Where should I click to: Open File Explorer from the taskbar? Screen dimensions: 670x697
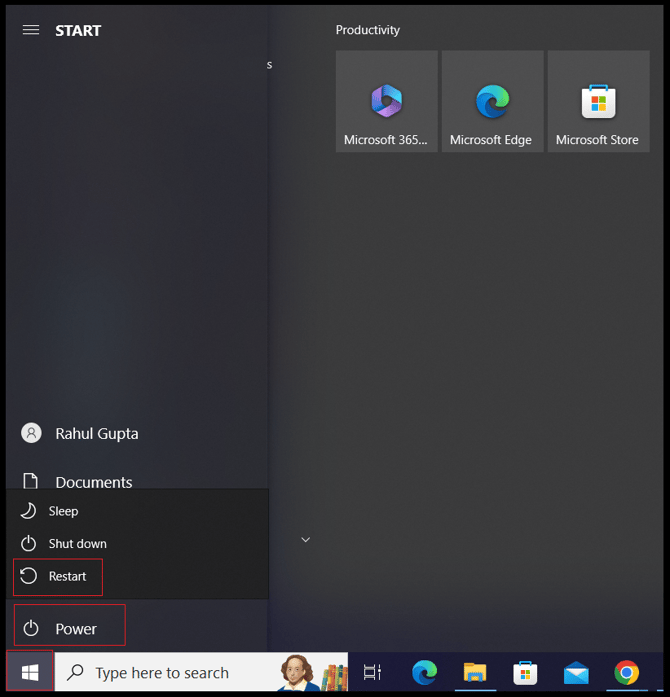[475, 673]
